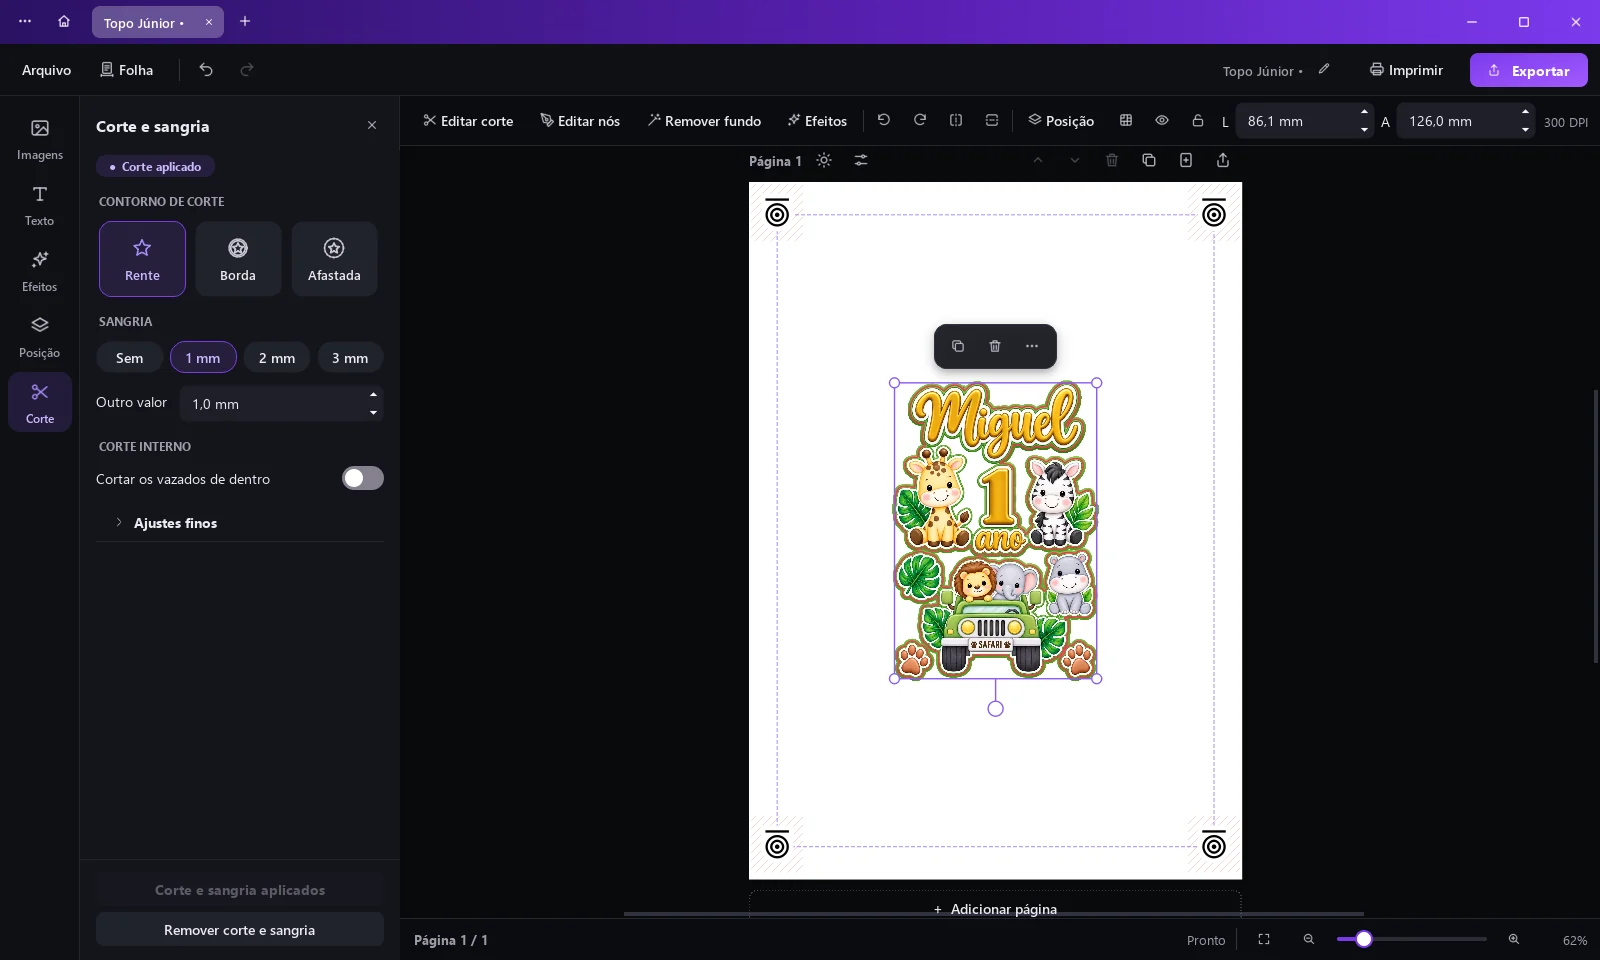The width and height of the screenshot is (1600, 960).
Task: Open a new tab with plus
Action: pos(245,21)
